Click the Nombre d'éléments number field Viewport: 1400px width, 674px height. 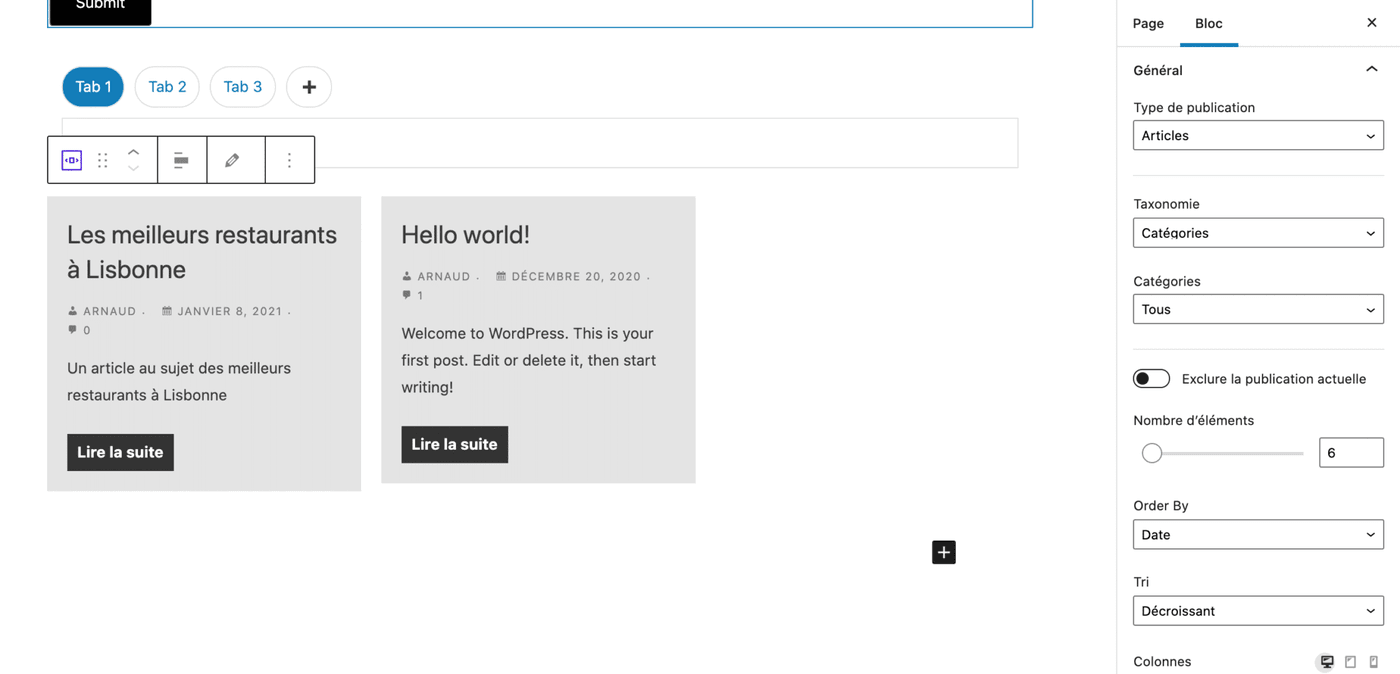tap(1350, 453)
